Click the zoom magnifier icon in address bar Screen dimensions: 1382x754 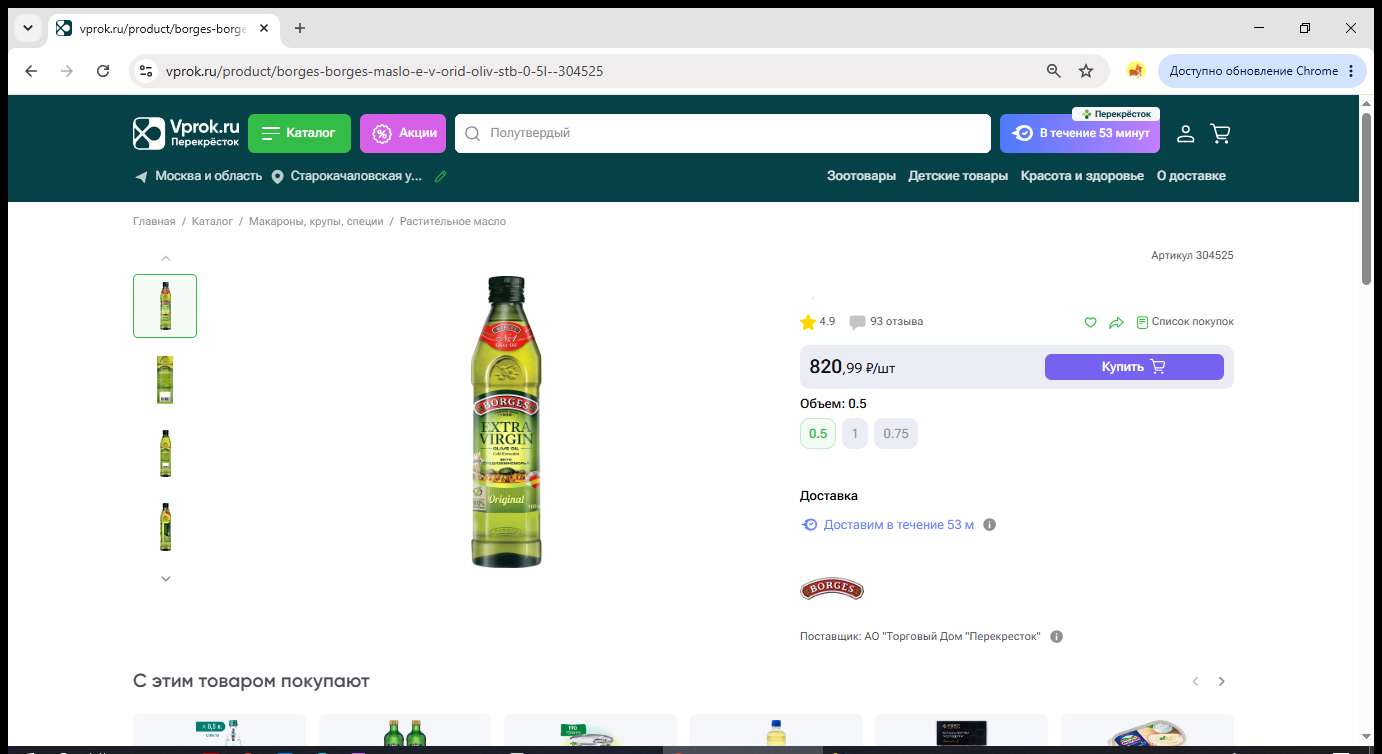point(1053,71)
